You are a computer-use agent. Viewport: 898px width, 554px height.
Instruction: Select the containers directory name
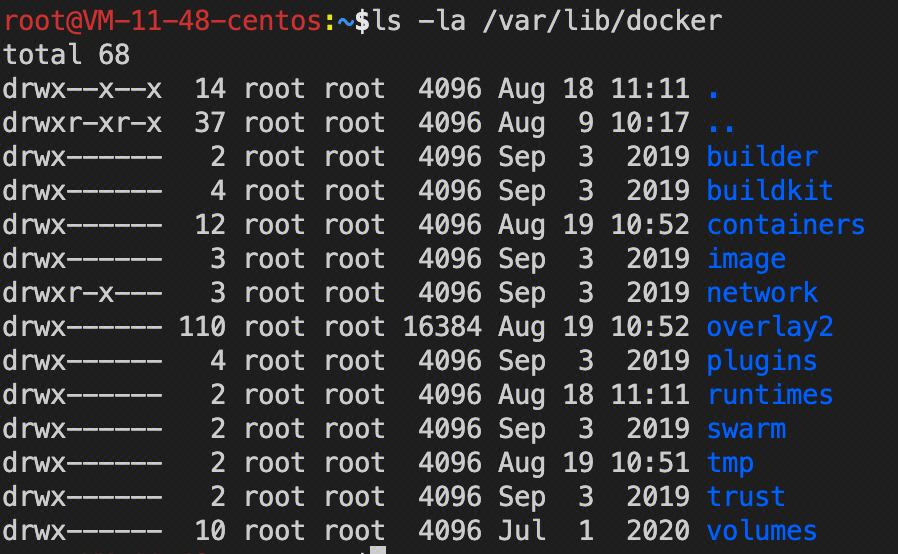(x=786, y=225)
